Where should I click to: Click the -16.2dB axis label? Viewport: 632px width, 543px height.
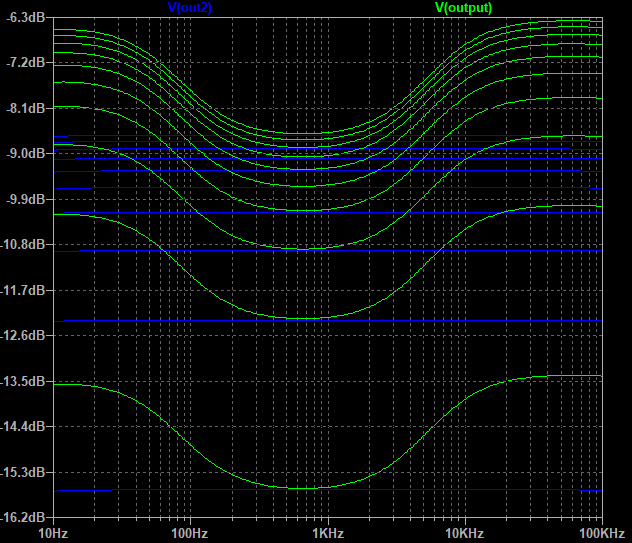(x=22, y=517)
